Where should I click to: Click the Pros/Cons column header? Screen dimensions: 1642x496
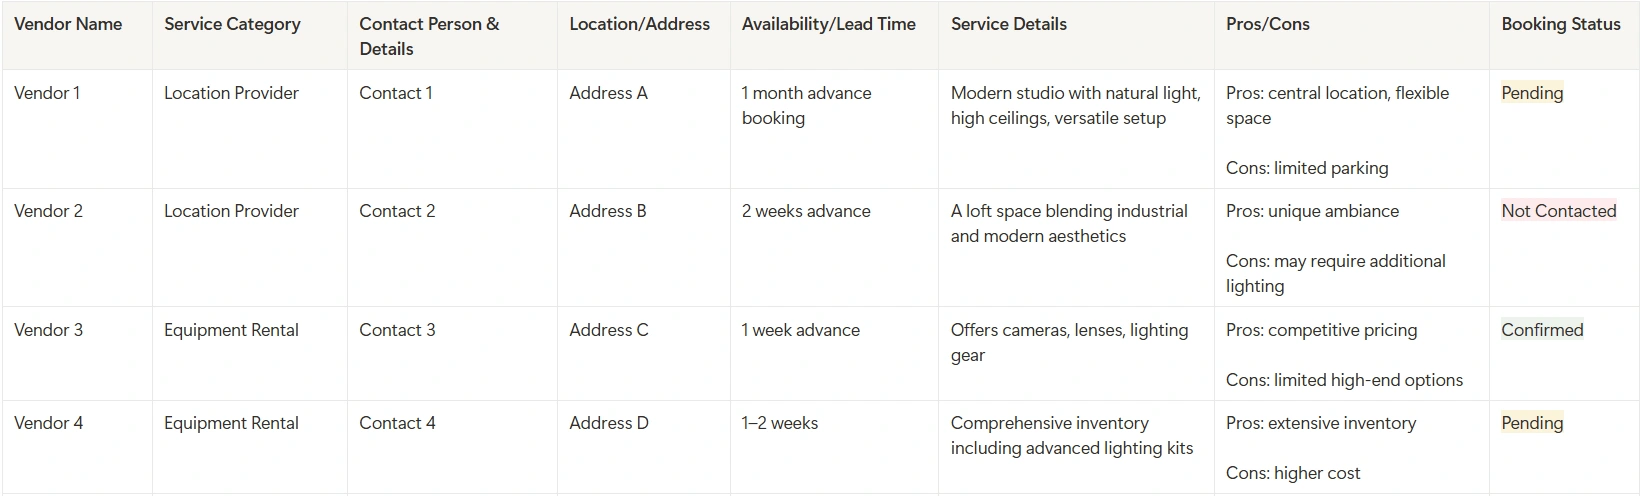[x=1267, y=24]
